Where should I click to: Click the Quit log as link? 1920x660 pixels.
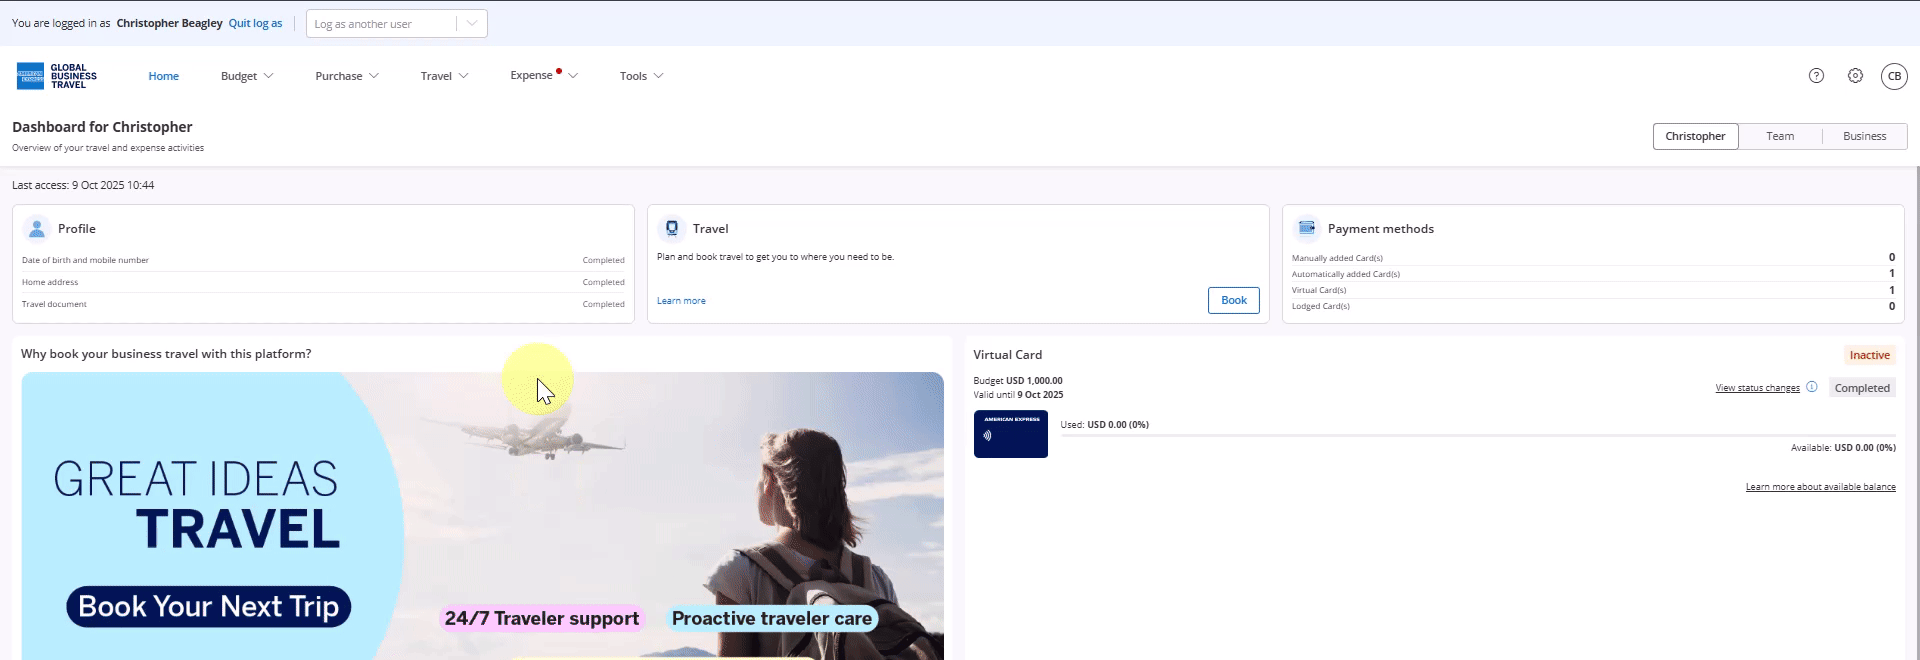tap(255, 23)
